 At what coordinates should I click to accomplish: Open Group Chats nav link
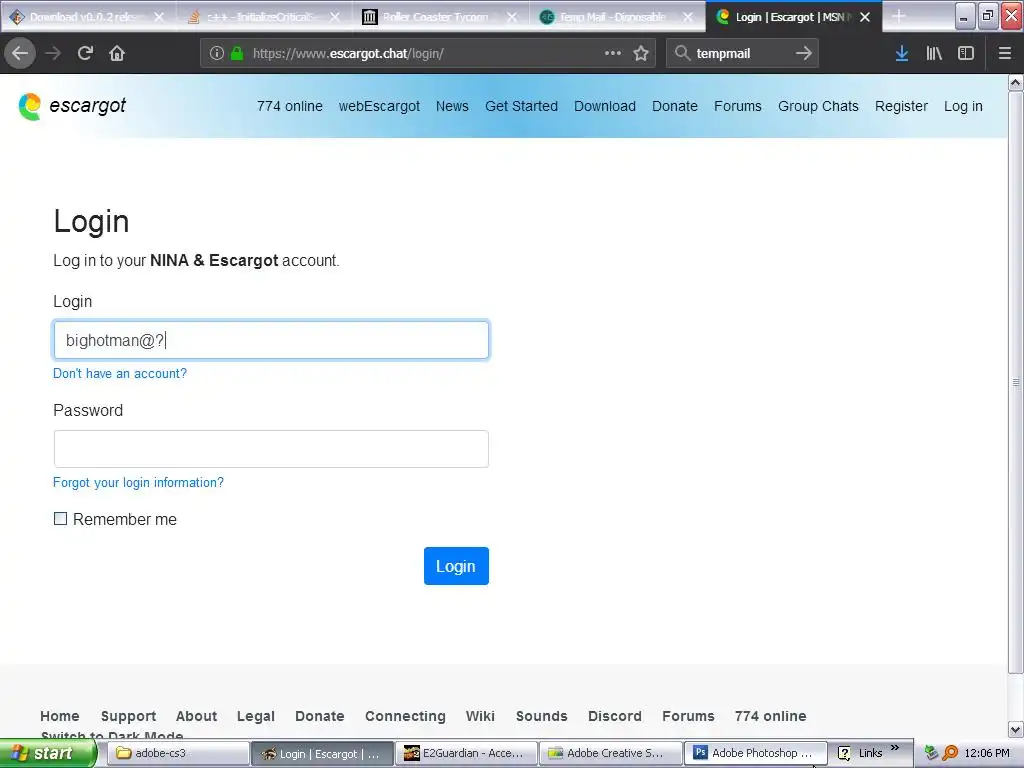click(818, 106)
